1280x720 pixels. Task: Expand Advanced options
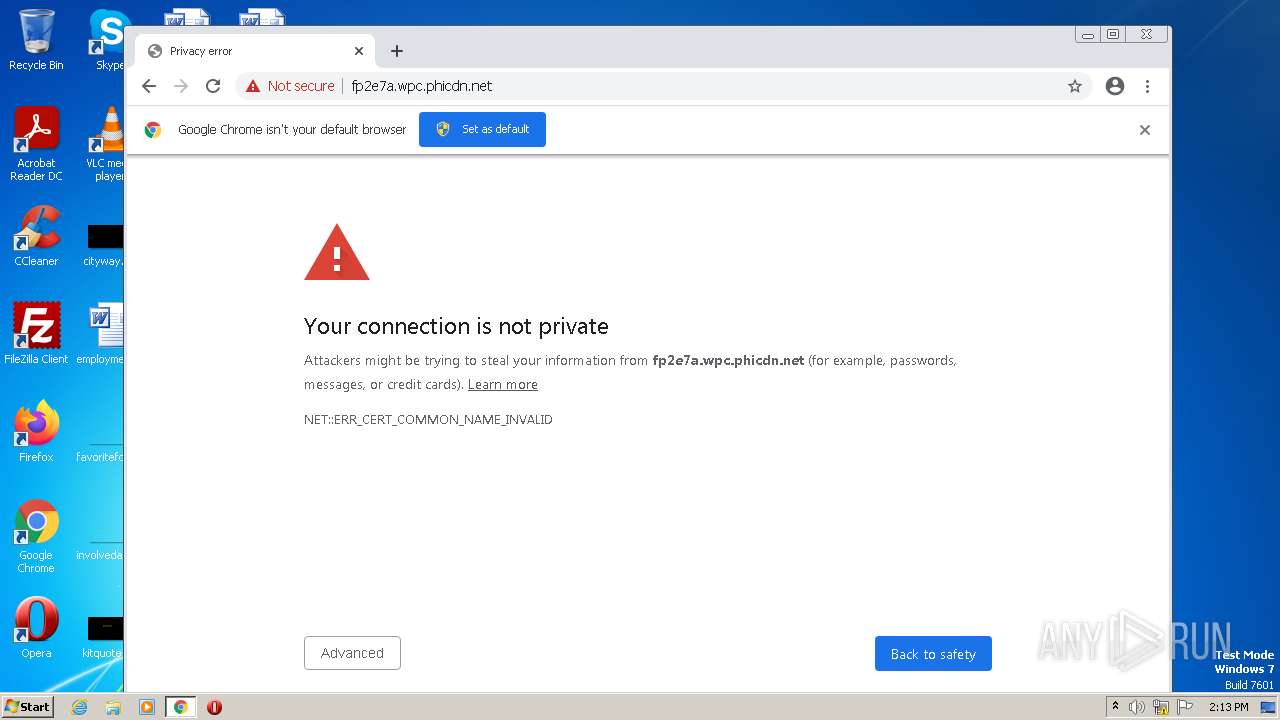tap(352, 653)
